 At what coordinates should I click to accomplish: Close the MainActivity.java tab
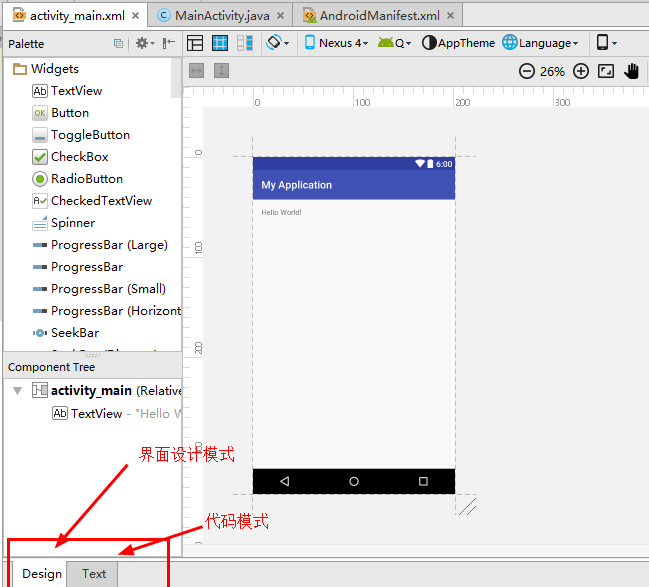tap(281, 16)
